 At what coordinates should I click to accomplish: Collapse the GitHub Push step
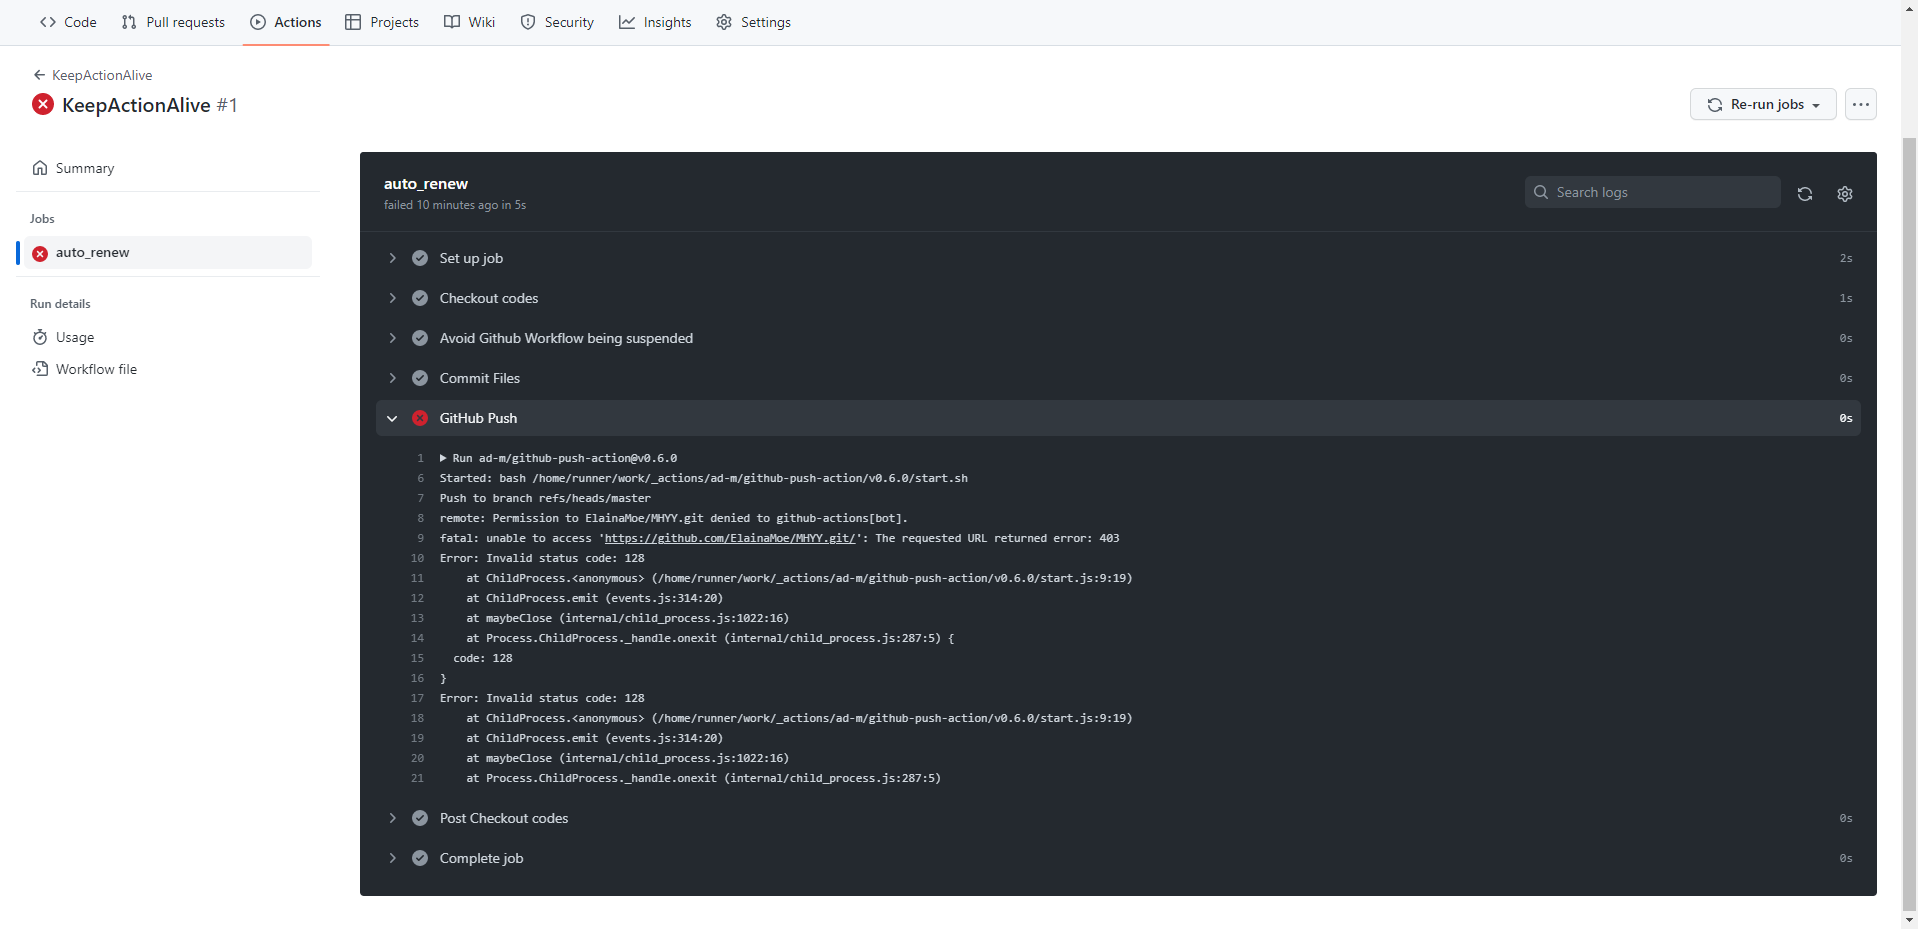[x=392, y=418]
